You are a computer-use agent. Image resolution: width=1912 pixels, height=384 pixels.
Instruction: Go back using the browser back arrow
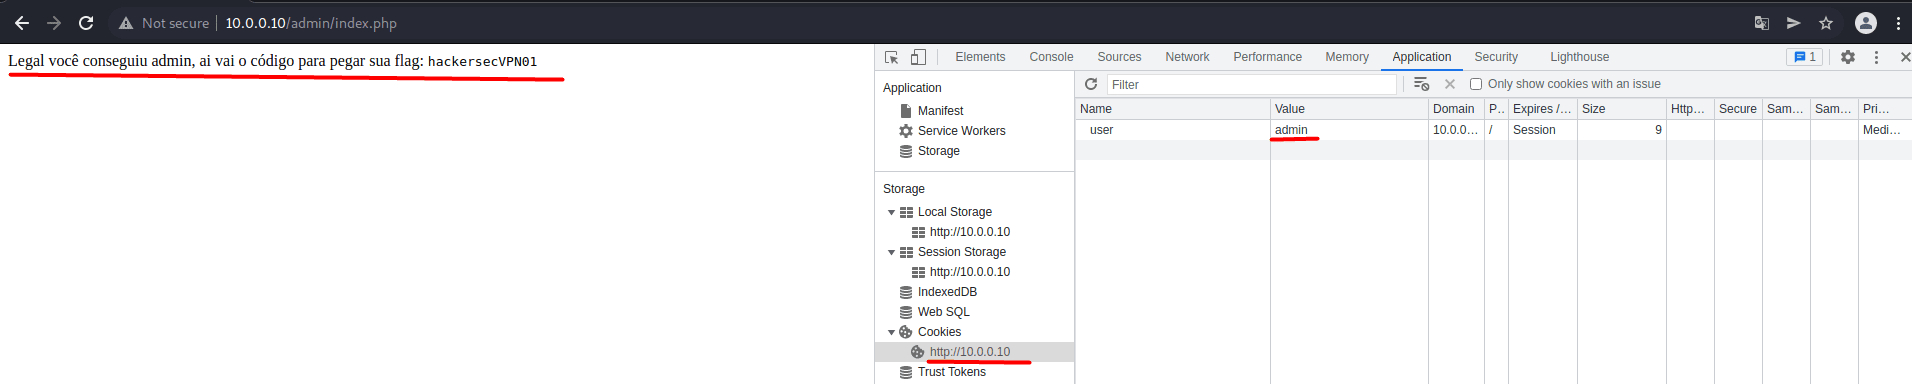[22, 23]
